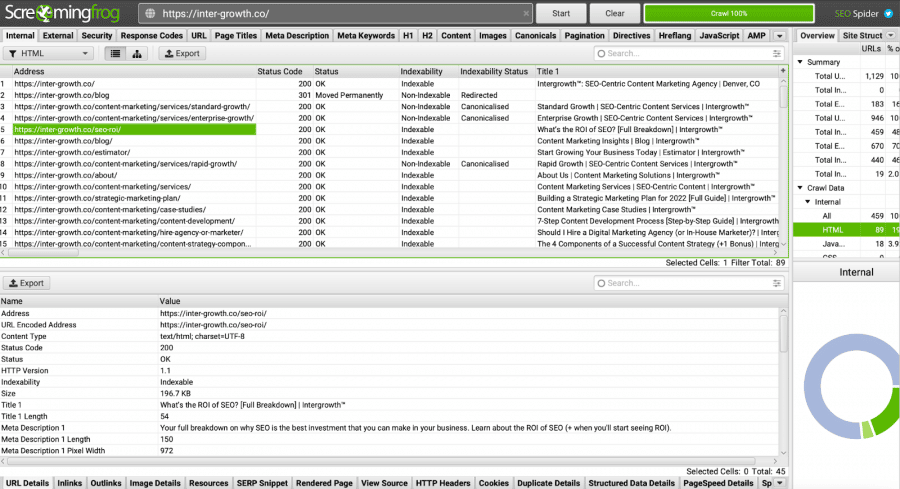Click the globe icon in URL bar
900x489 pixels.
pos(150,13)
